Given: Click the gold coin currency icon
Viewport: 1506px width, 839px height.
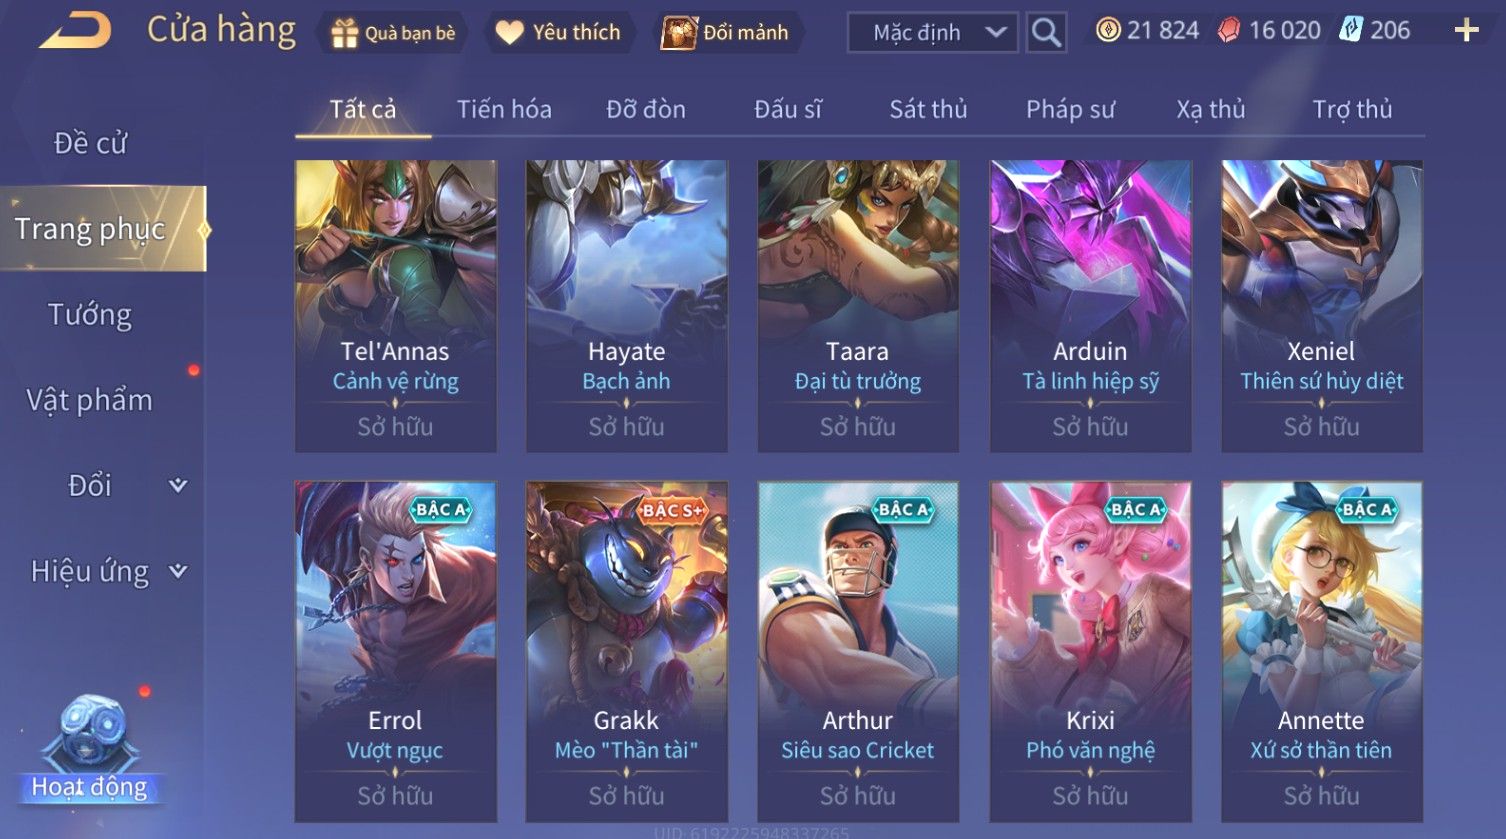Looking at the screenshot, I should [x=1107, y=30].
